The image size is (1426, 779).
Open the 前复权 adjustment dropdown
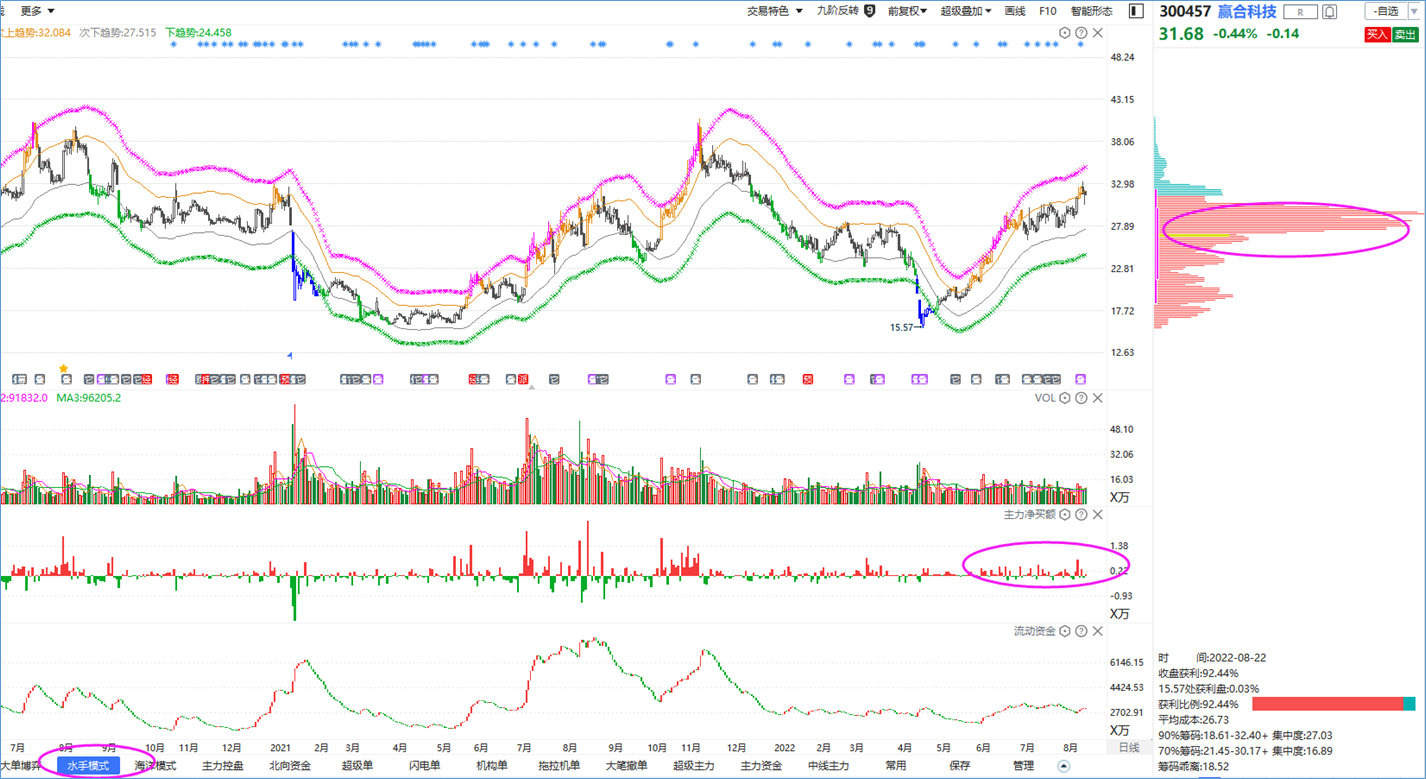click(x=907, y=11)
